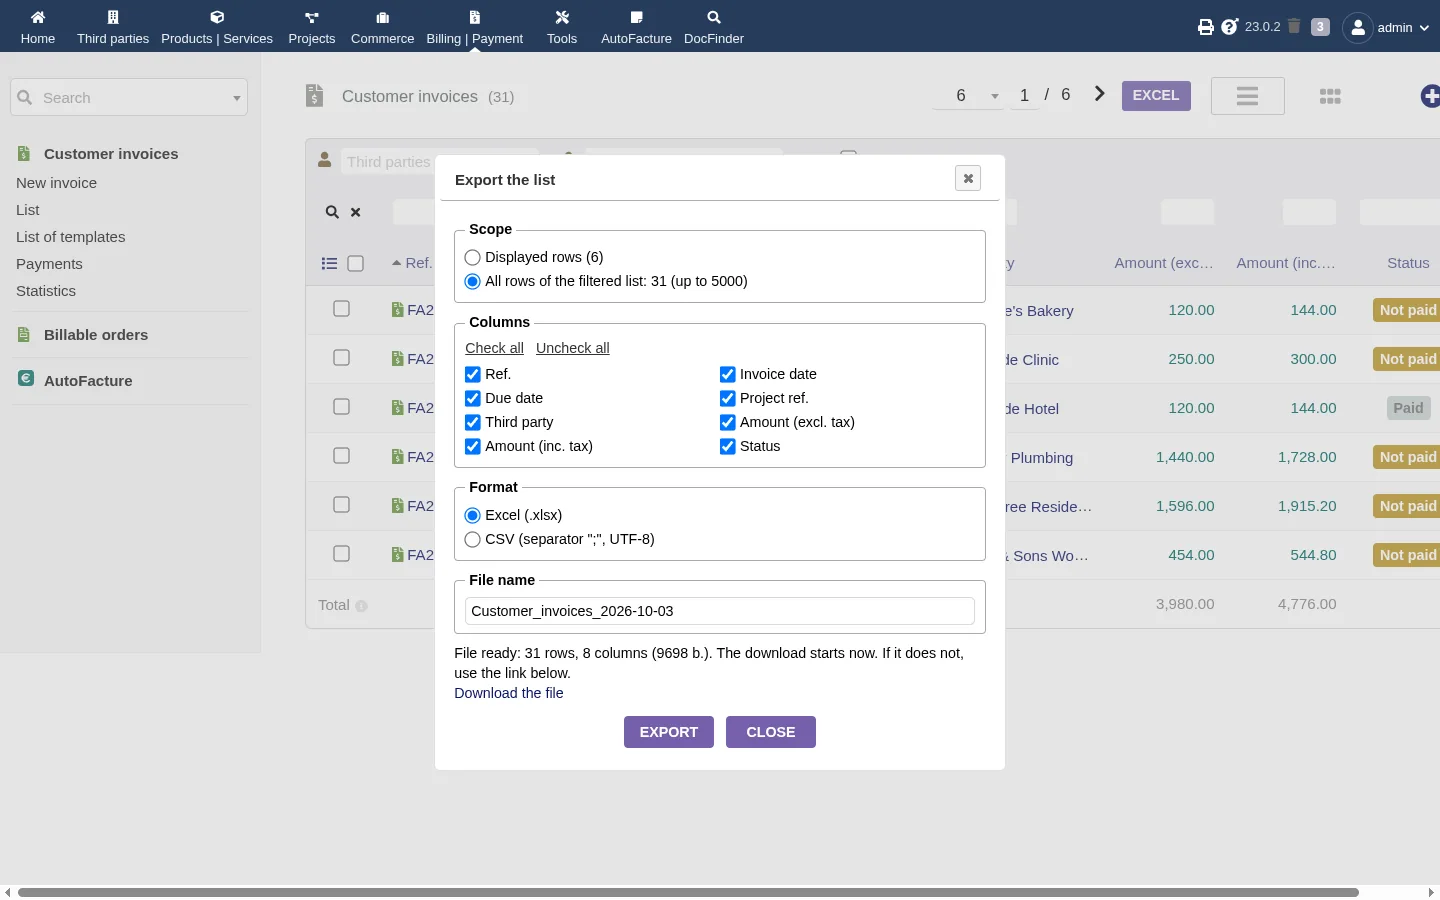The image size is (1440, 900).
Task: Open AutoFacture top menu icon
Action: 637,17
